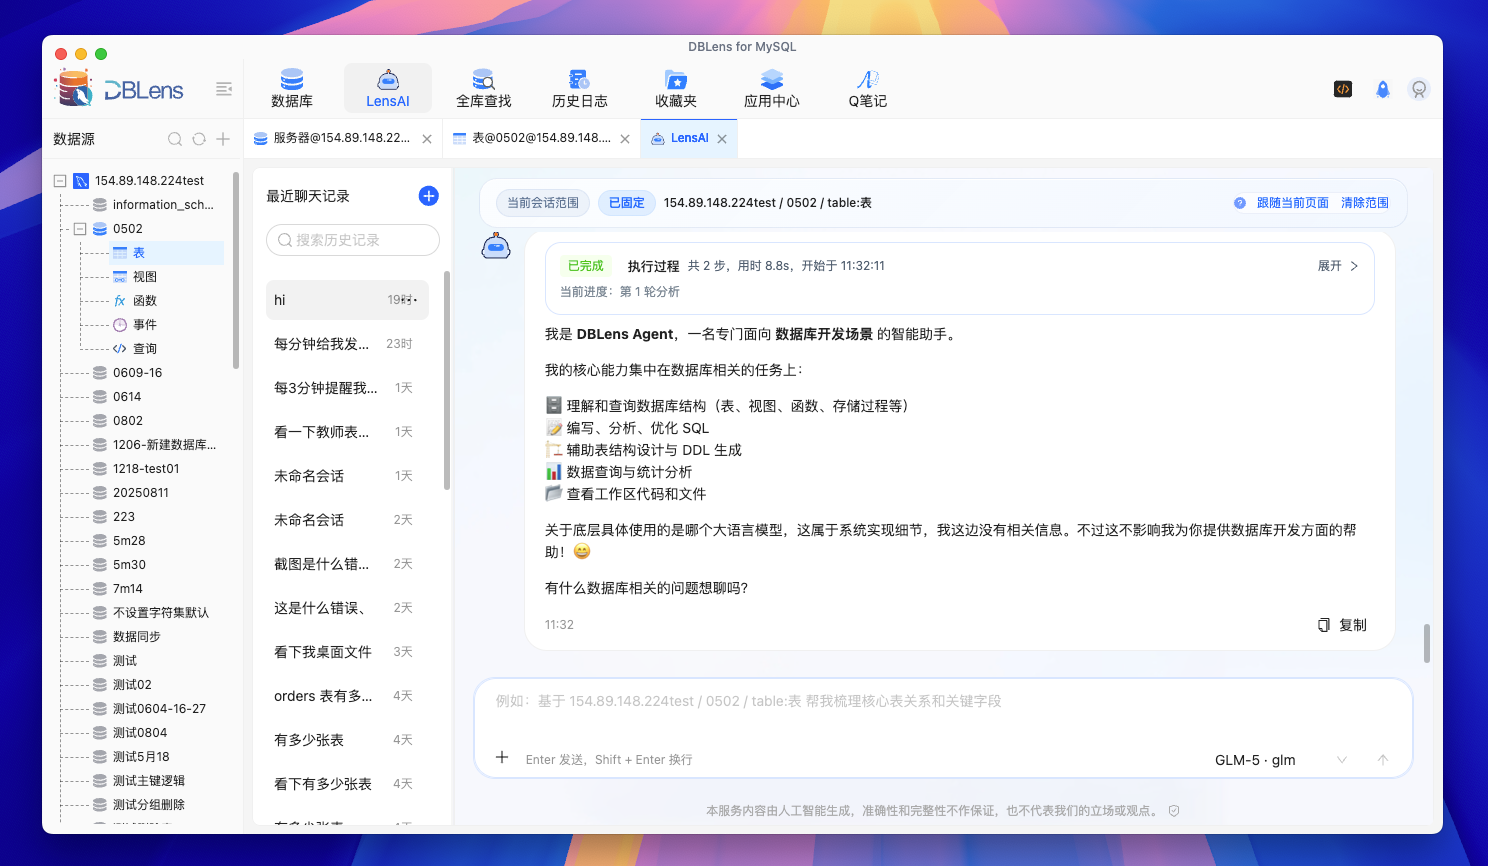Select database 不设置字符集默认

161,613
